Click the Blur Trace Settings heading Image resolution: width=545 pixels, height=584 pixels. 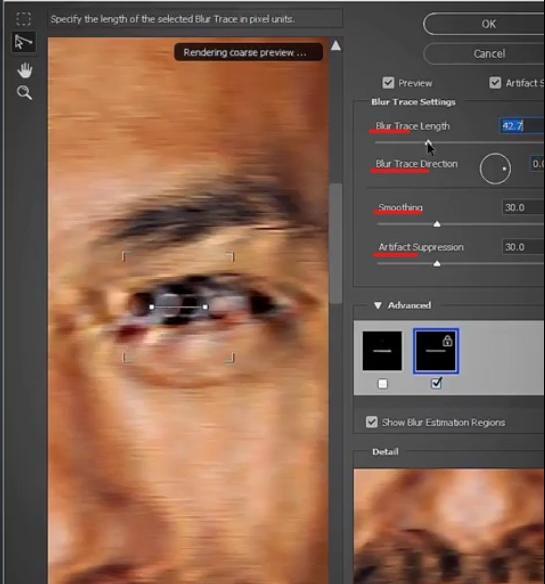pos(413,102)
